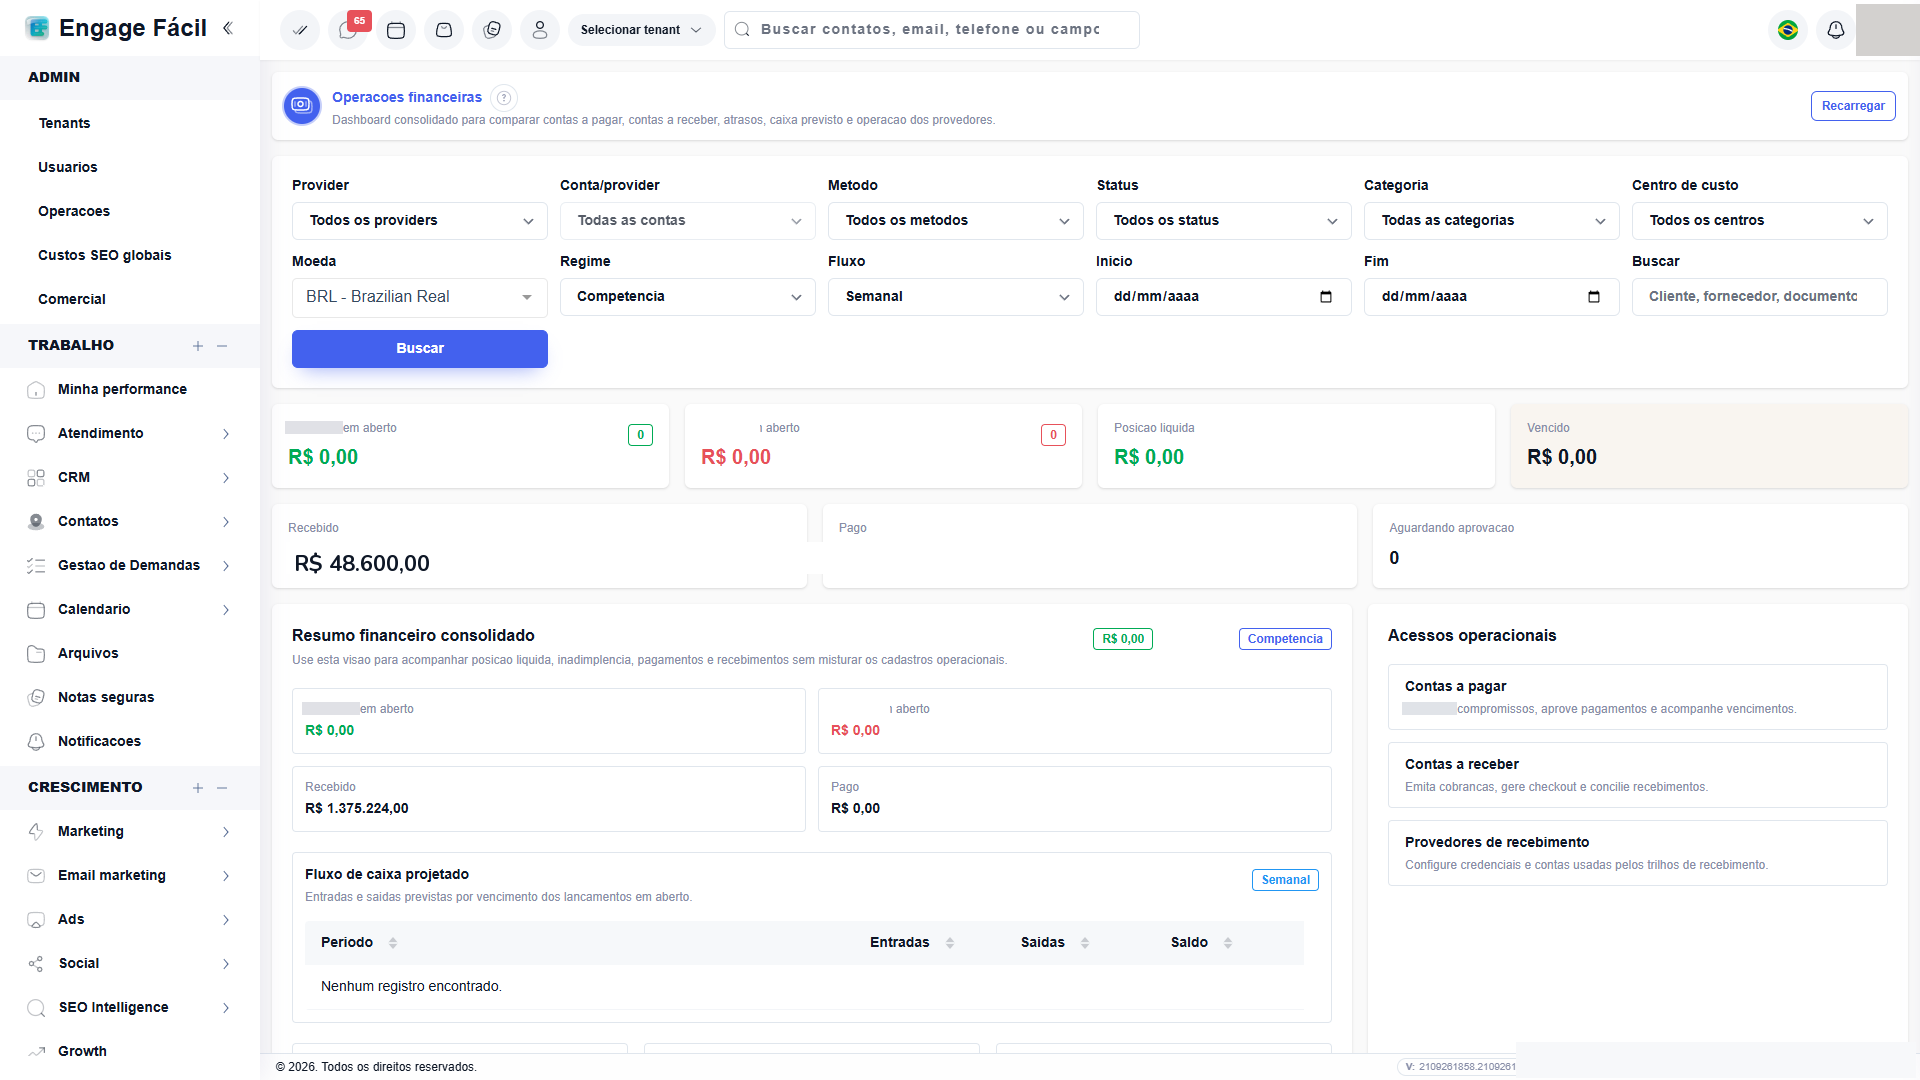Click the blue Buscar button

pyautogui.click(x=420, y=349)
